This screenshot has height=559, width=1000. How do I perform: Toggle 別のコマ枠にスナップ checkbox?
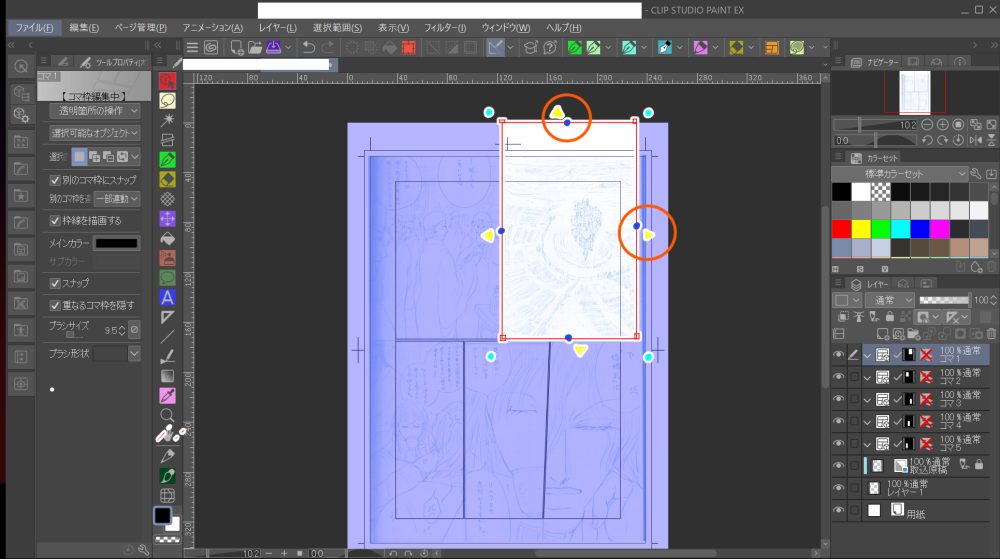click(55, 179)
